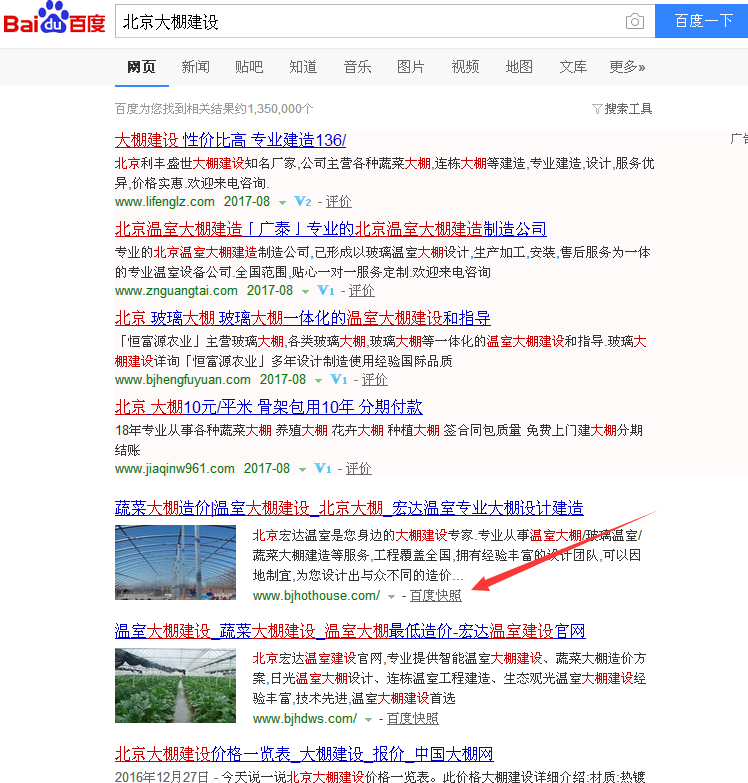This screenshot has height=783, width=748.
Task: Click 评价 link for jiaqinw961.com
Action: (x=359, y=468)
